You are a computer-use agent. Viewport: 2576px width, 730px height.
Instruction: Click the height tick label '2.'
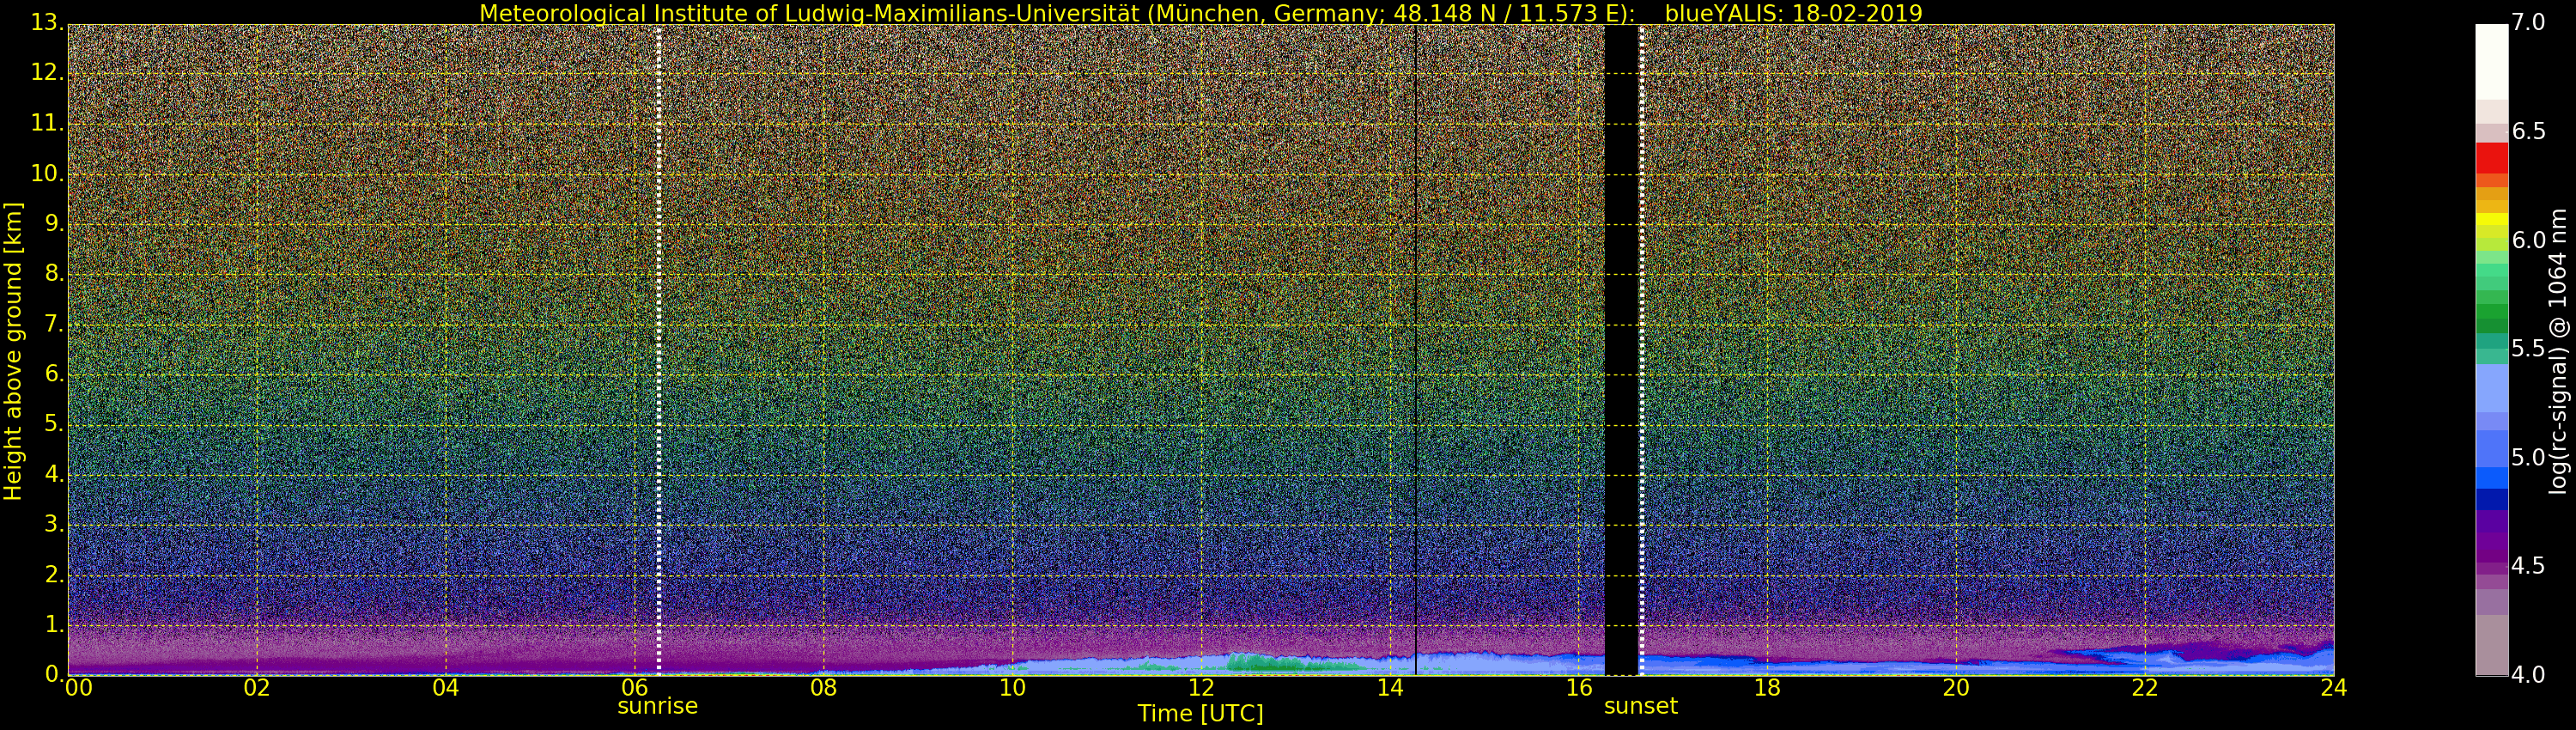[54, 574]
